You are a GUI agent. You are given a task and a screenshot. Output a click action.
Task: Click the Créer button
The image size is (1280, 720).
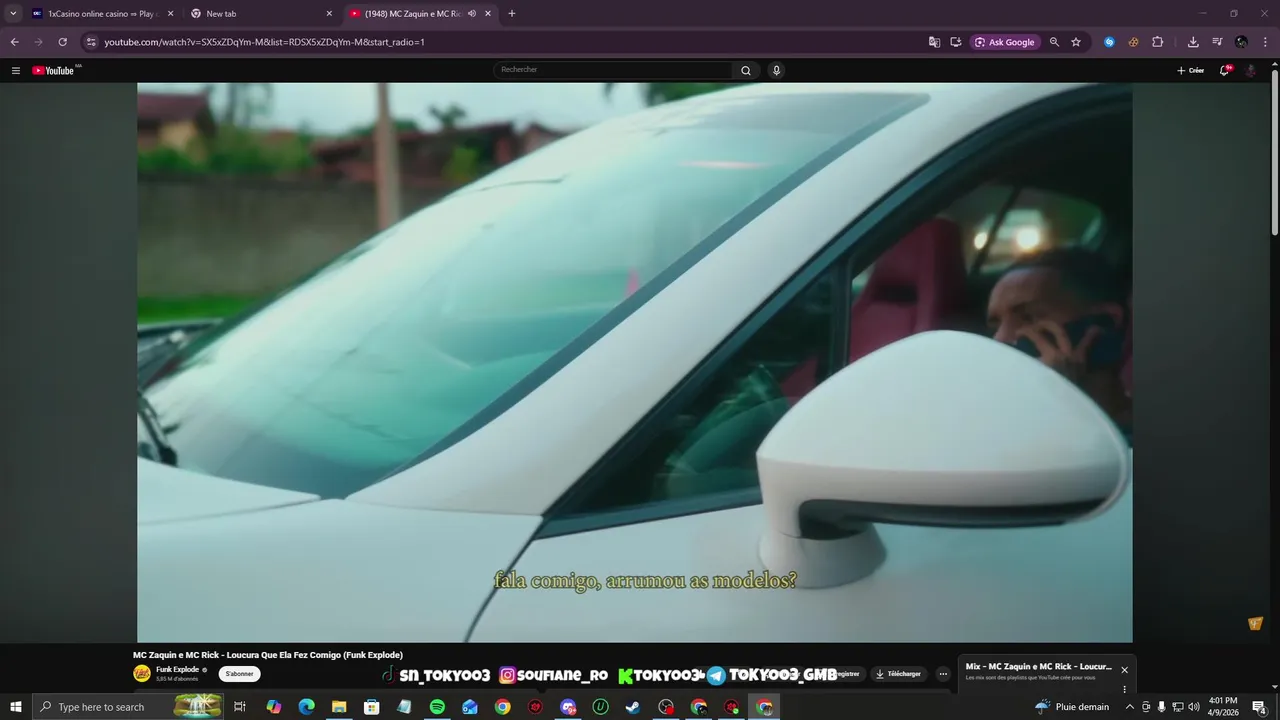coord(1190,70)
